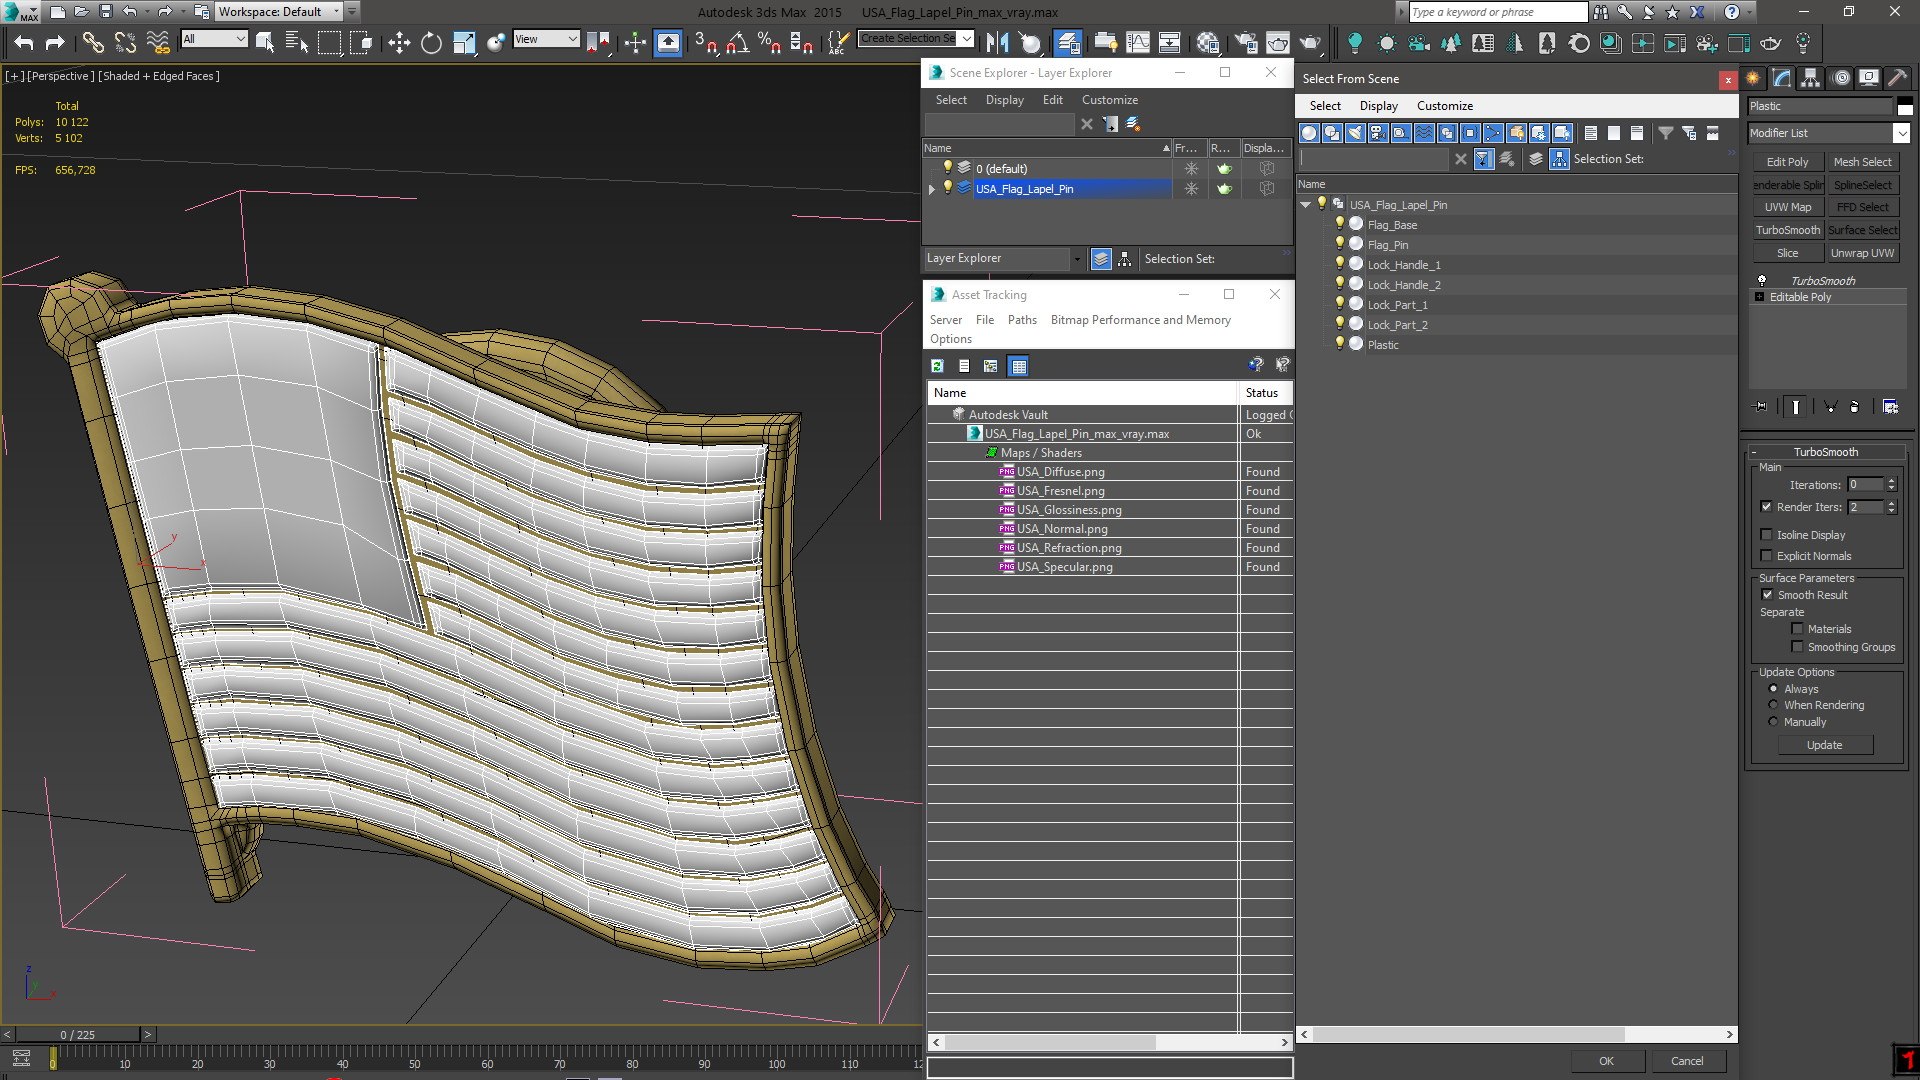This screenshot has width=1920, height=1080.
Task: Click the Unwrap UVW modifier button
Action: [x=1862, y=253]
